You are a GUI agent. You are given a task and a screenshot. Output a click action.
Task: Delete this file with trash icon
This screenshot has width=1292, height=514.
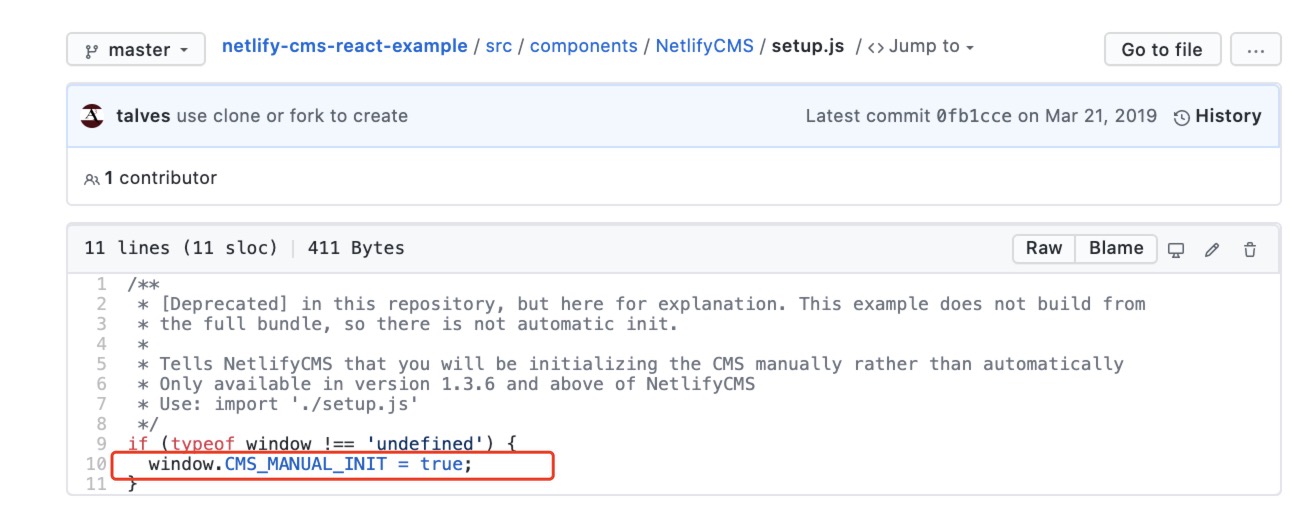click(x=1249, y=249)
